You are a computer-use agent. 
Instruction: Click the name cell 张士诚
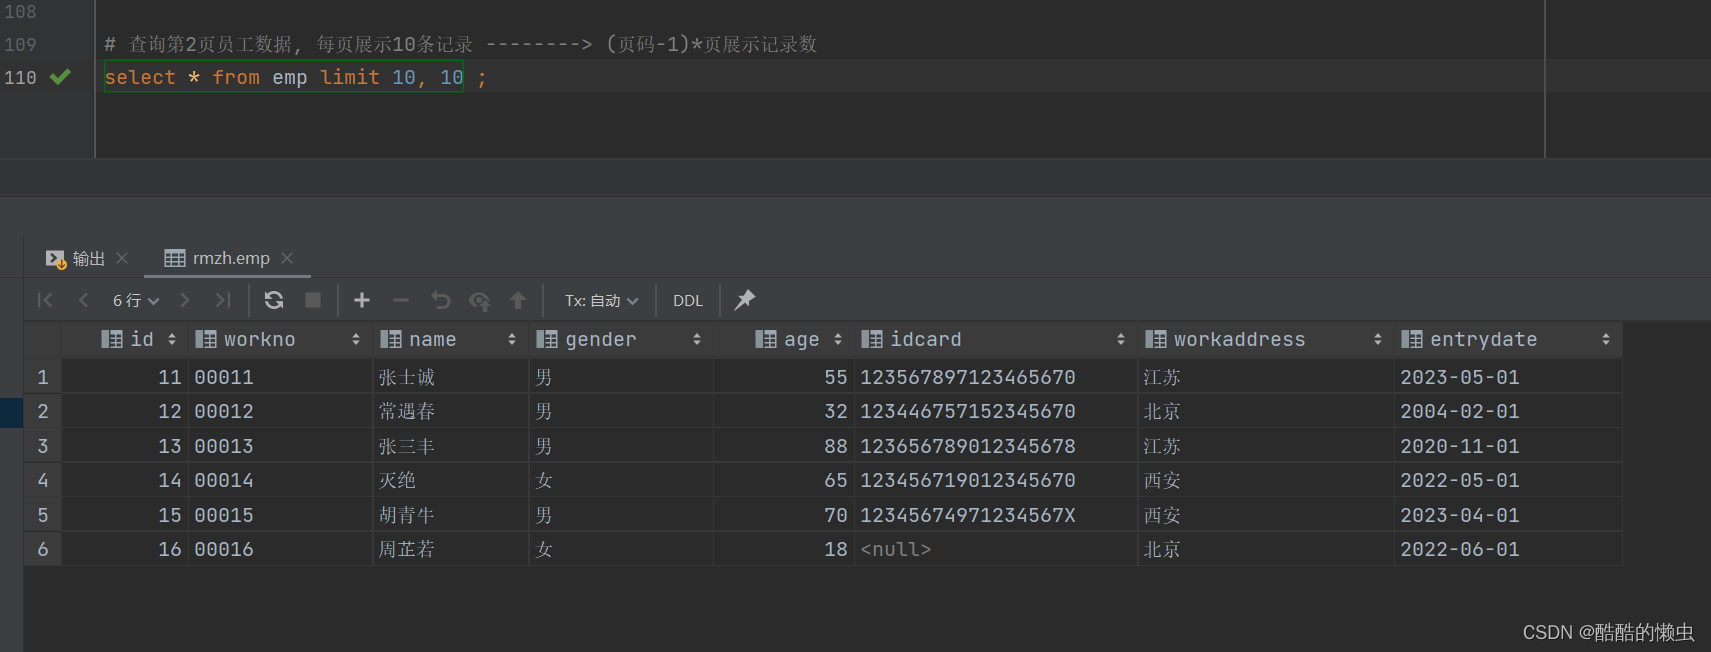[450, 377]
